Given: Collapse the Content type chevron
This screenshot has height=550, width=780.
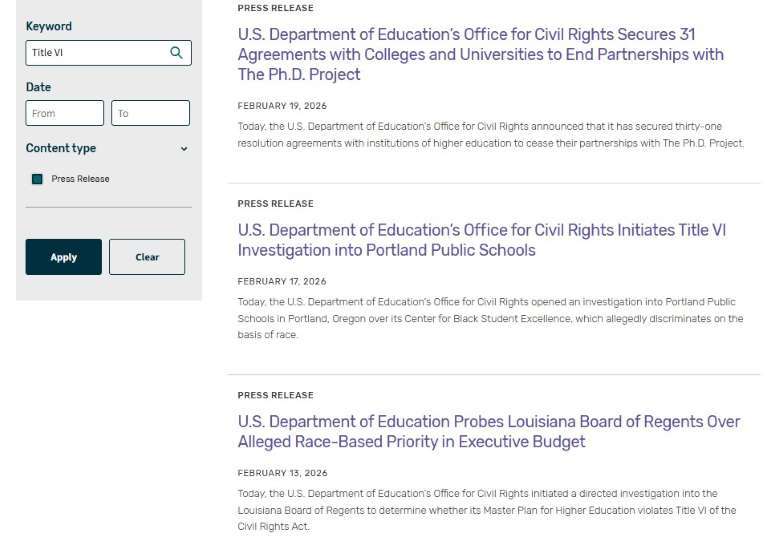Looking at the screenshot, I should tap(184, 149).
